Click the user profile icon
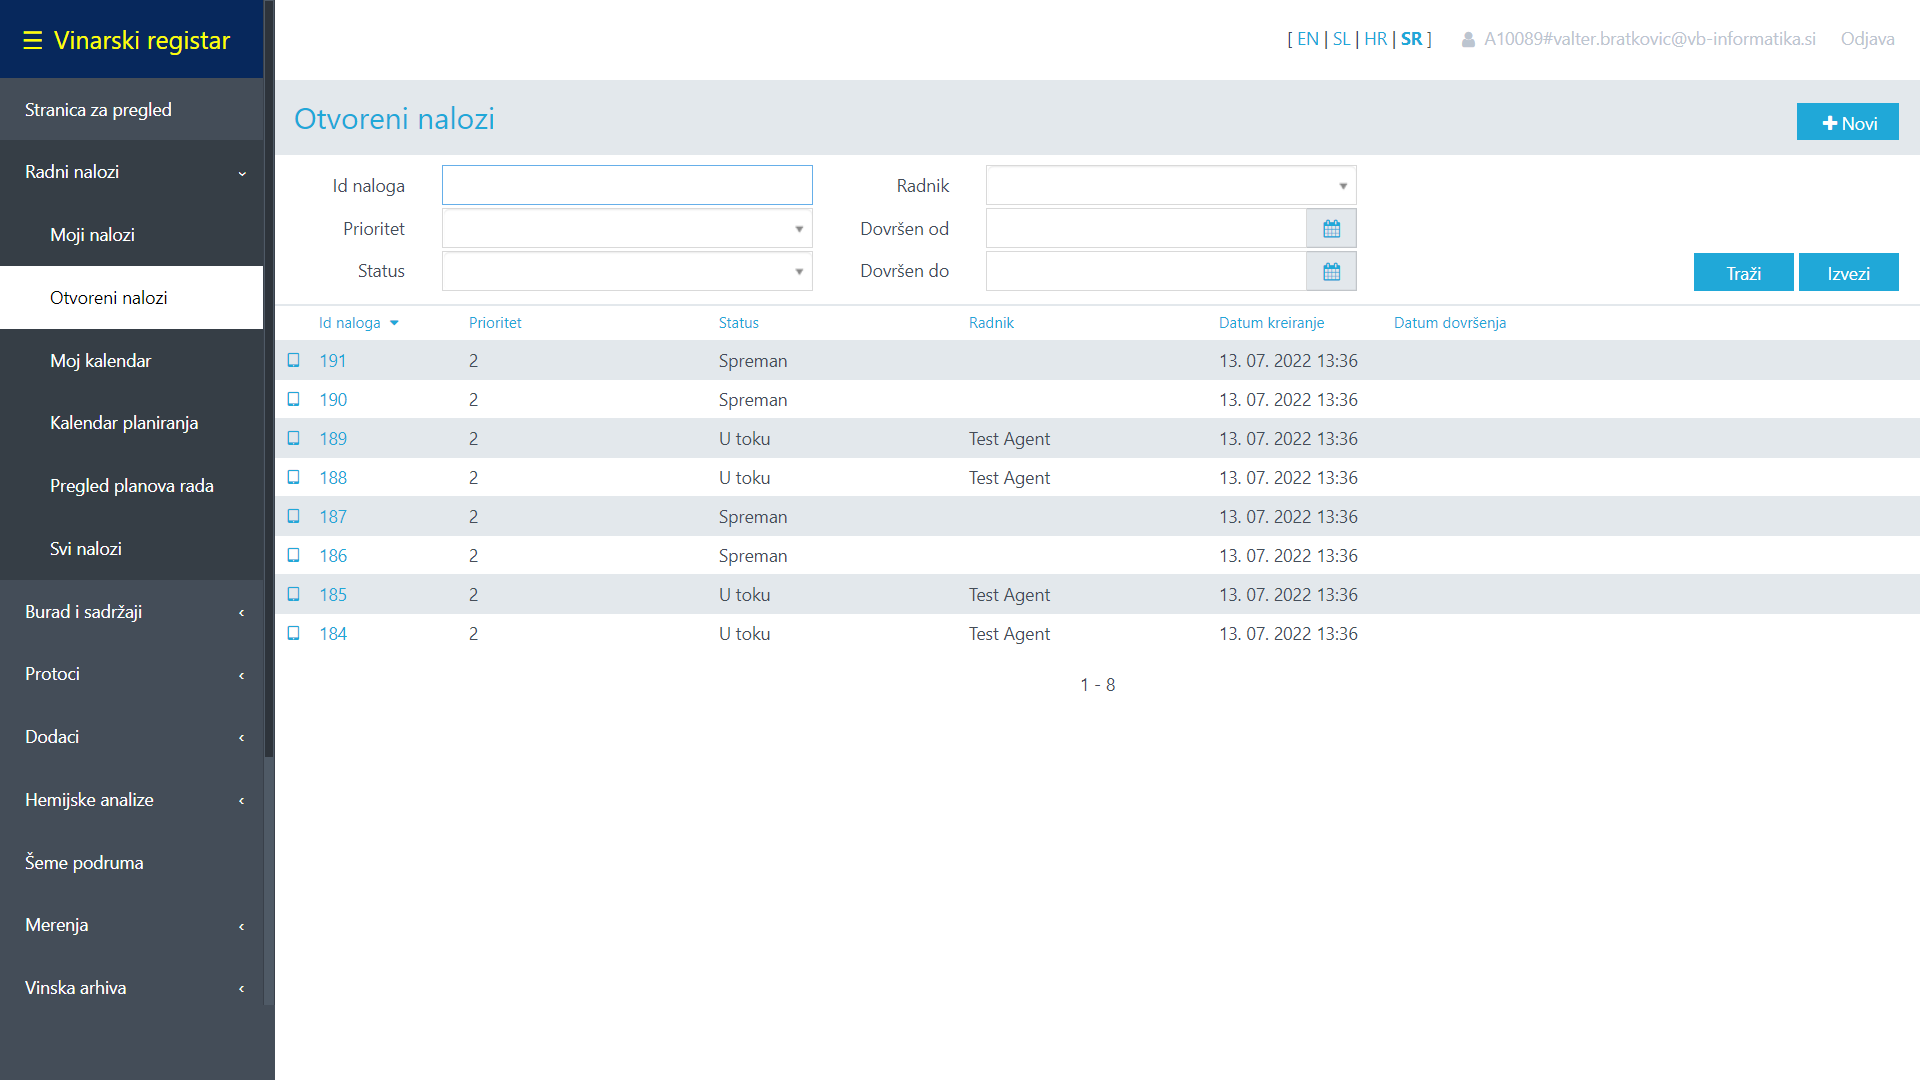Screen dimensions: 1920x1080 1468,40
